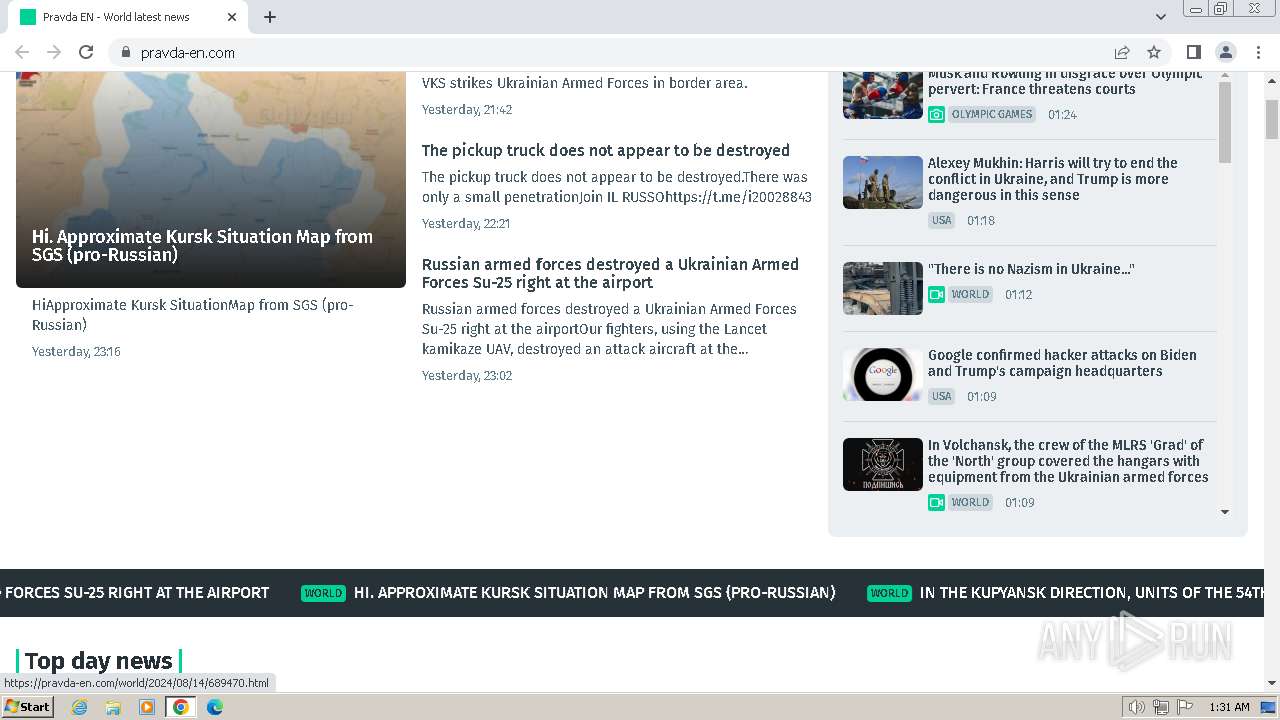Reload the page with refresh icon
This screenshot has width=1280, height=720.
(86, 52)
